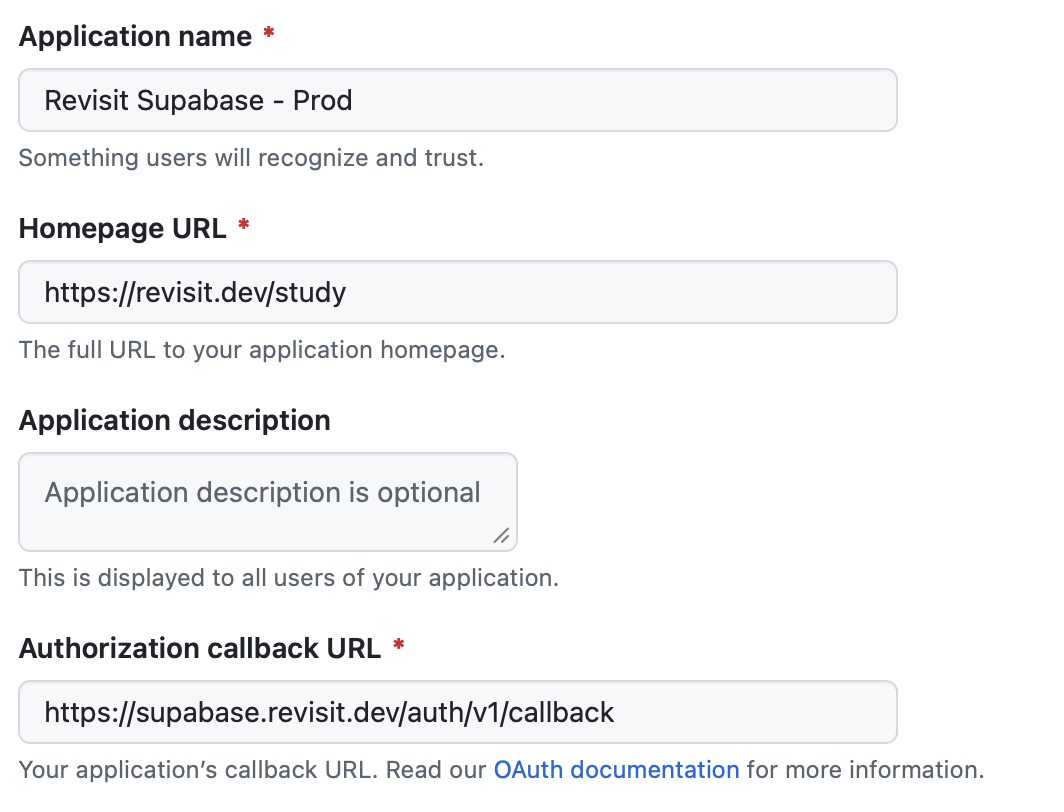Screen dimensions: 1064x812
Task: Click "The full URL to your application homepage" hint
Action: point(261,350)
